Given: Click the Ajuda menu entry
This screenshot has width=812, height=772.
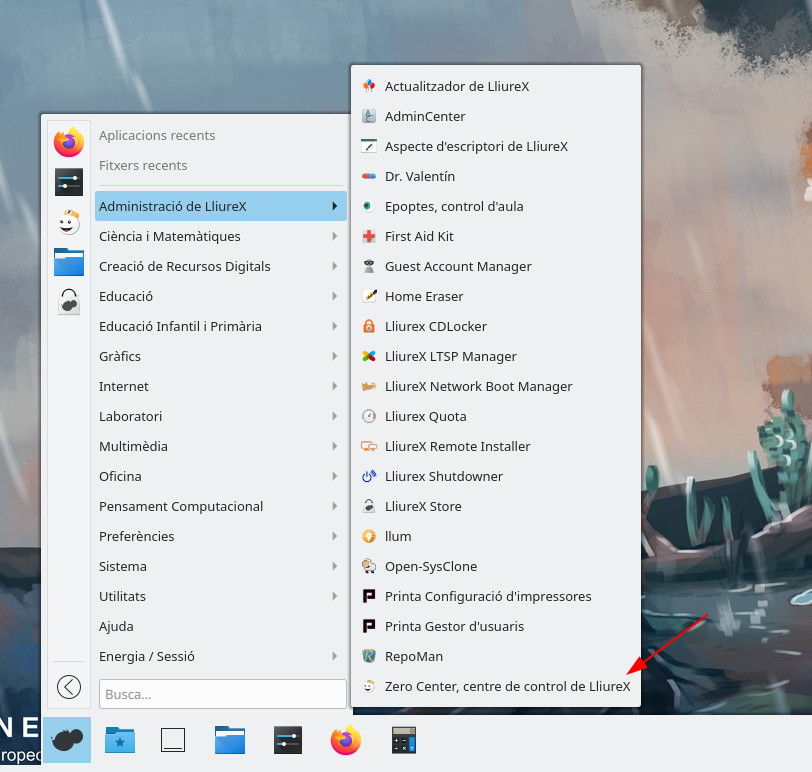Looking at the screenshot, I should coord(116,626).
